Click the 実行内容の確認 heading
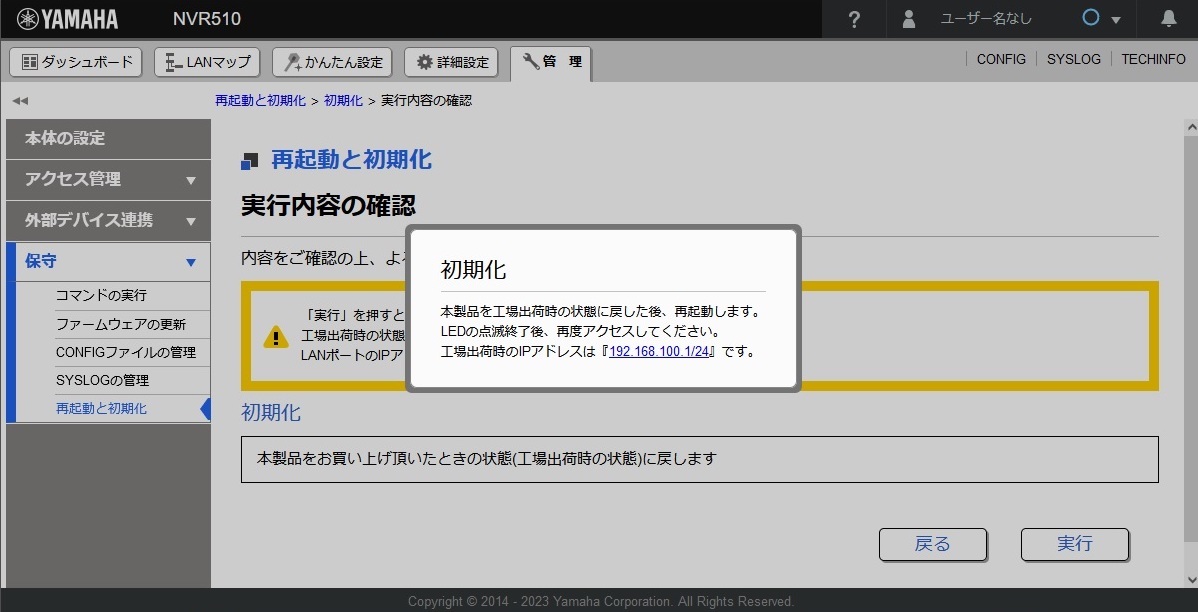This screenshot has width=1198, height=612. 329,206
